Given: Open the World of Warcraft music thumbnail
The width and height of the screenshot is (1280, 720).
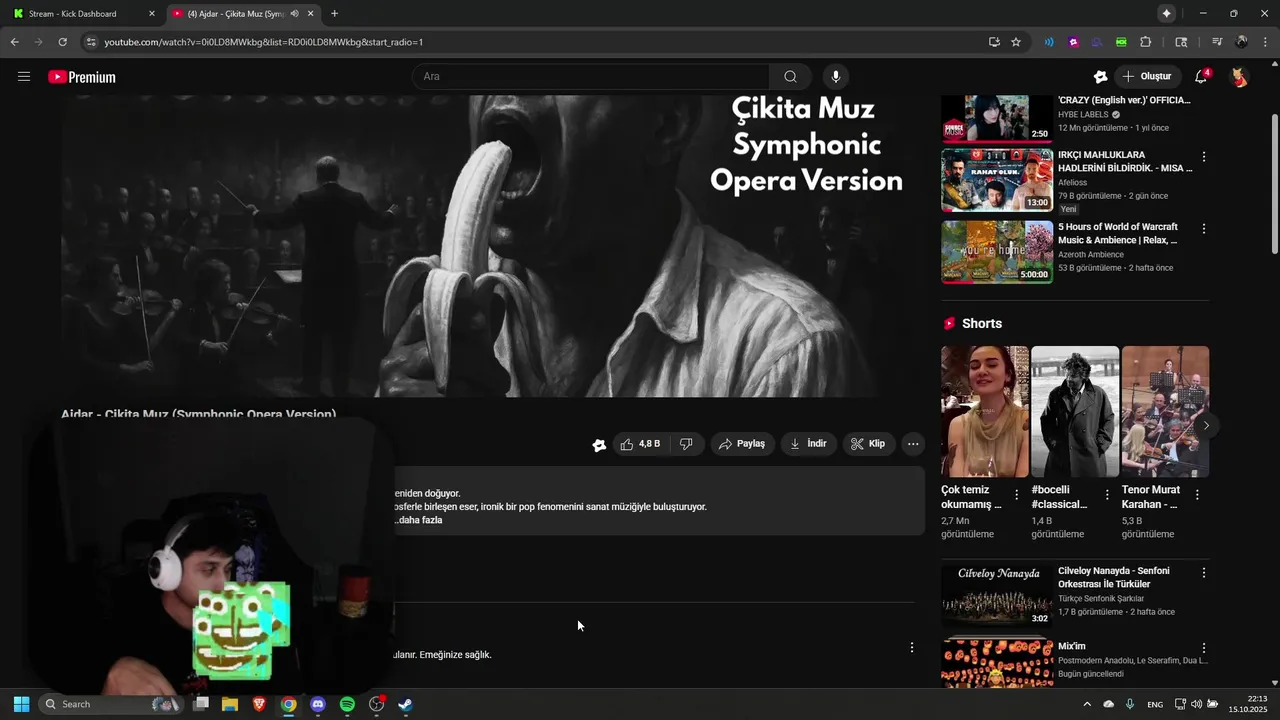Looking at the screenshot, I should pos(997,252).
